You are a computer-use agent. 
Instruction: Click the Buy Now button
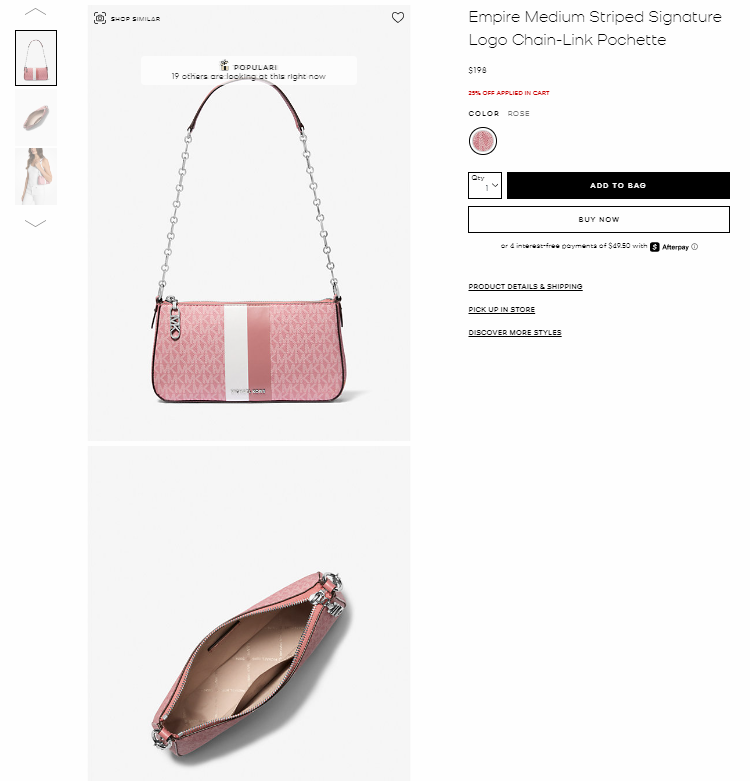click(599, 219)
